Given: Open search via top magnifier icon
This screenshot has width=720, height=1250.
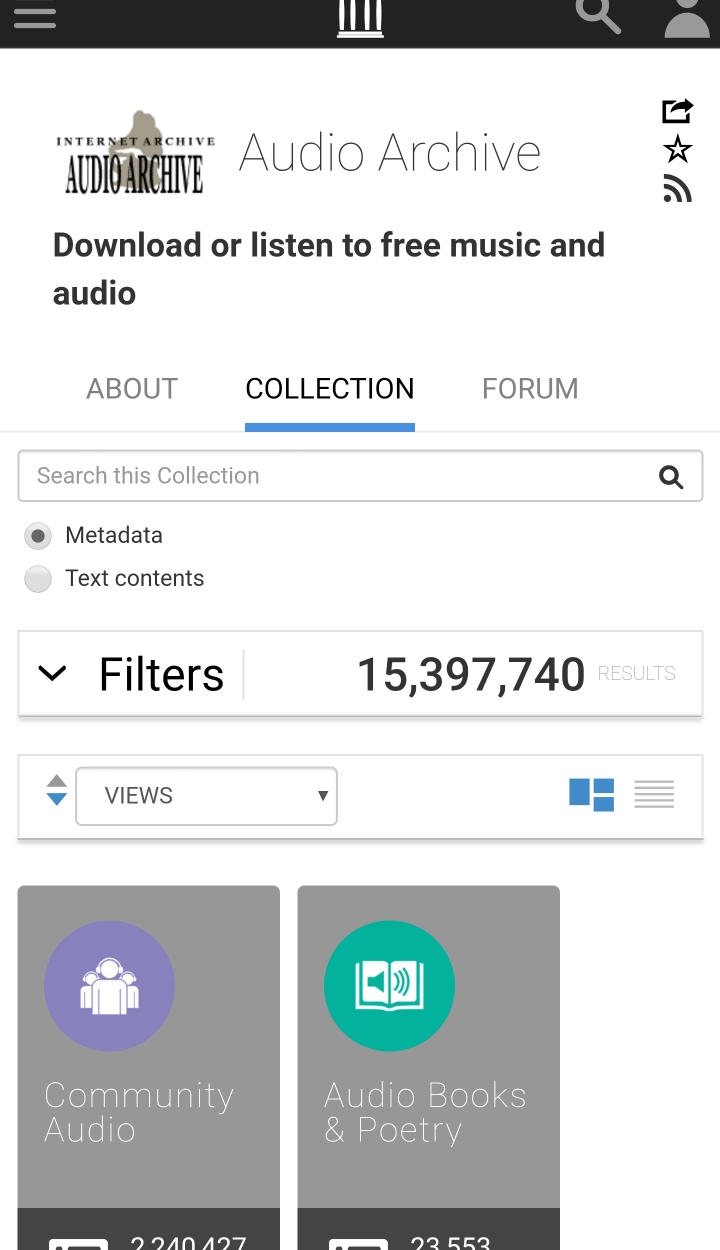Looking at the screenshot, I should pos(598,15).
